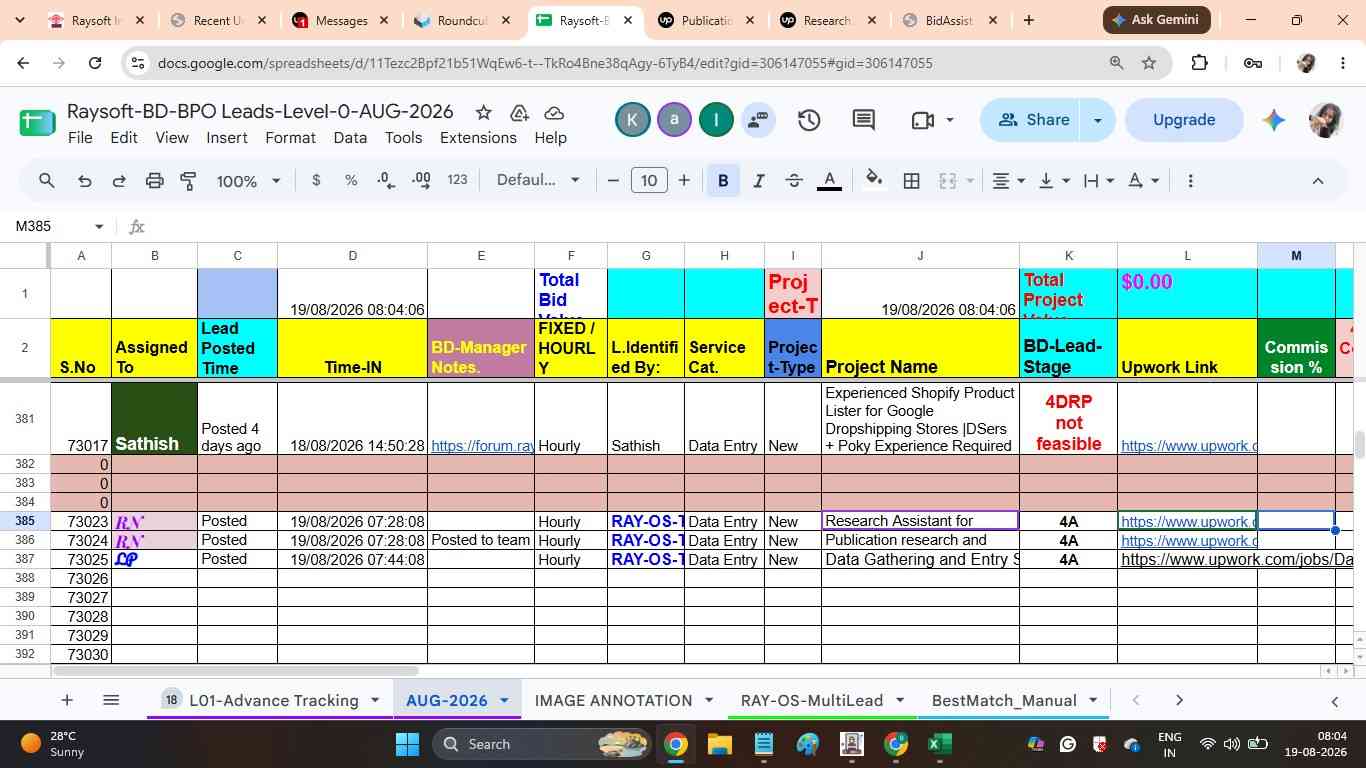Toggle italic formatting

pyautogui.click(x=758, y=181)
